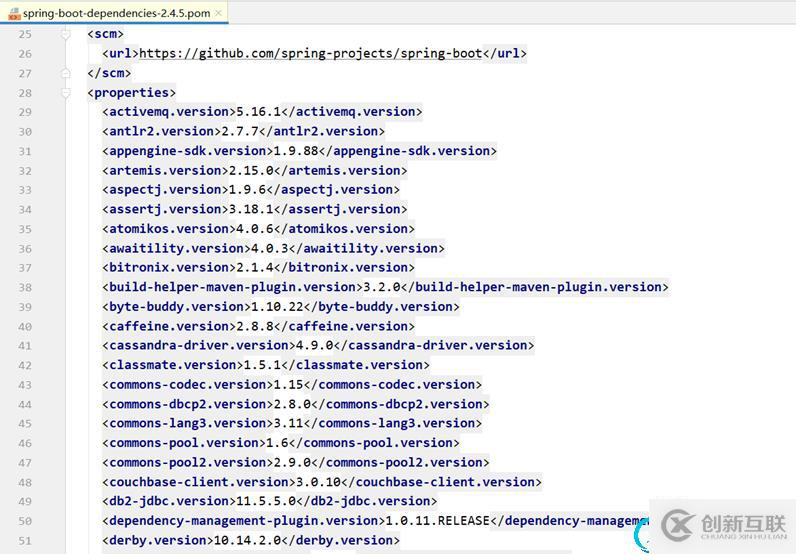Click the classmate.version value 1.5.1

pyautogui.click(x=262, y=365)
